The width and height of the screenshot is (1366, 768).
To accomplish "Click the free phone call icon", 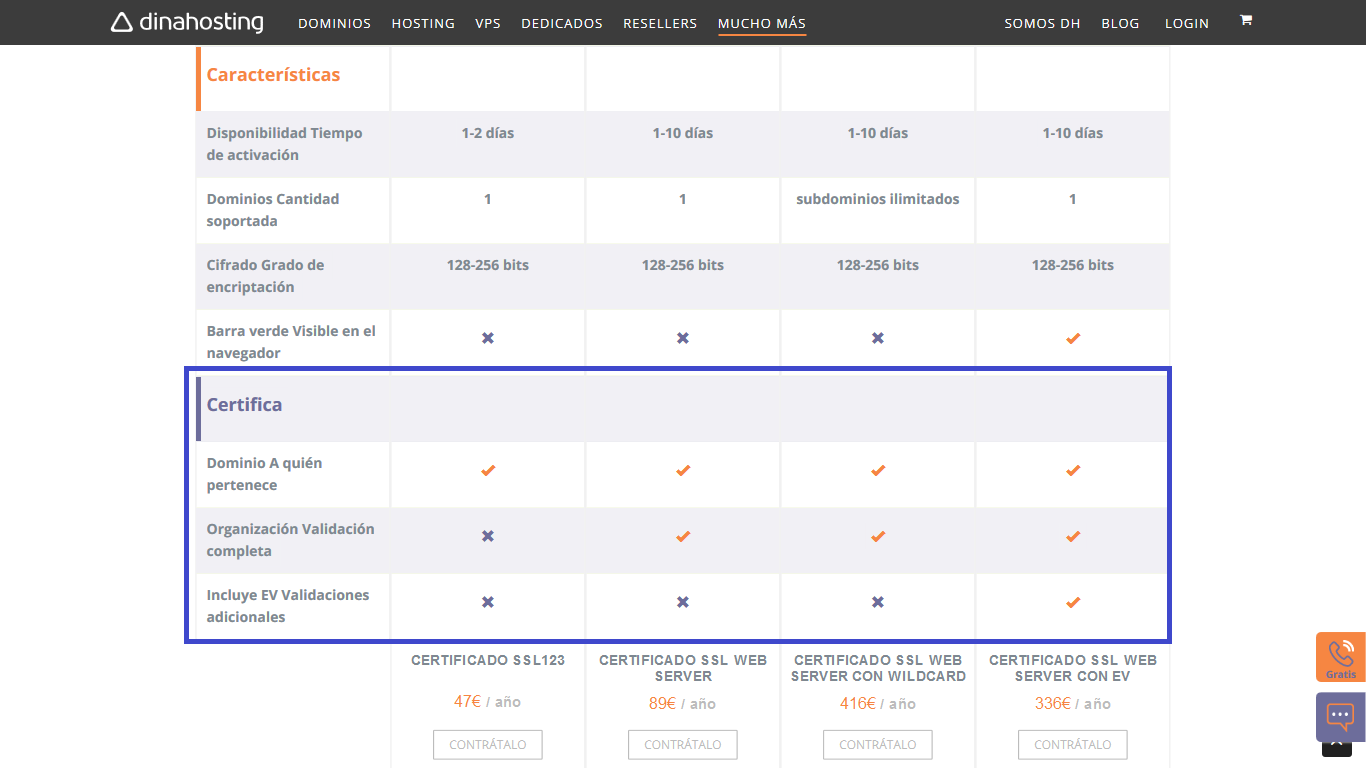I will [1340, 657].
